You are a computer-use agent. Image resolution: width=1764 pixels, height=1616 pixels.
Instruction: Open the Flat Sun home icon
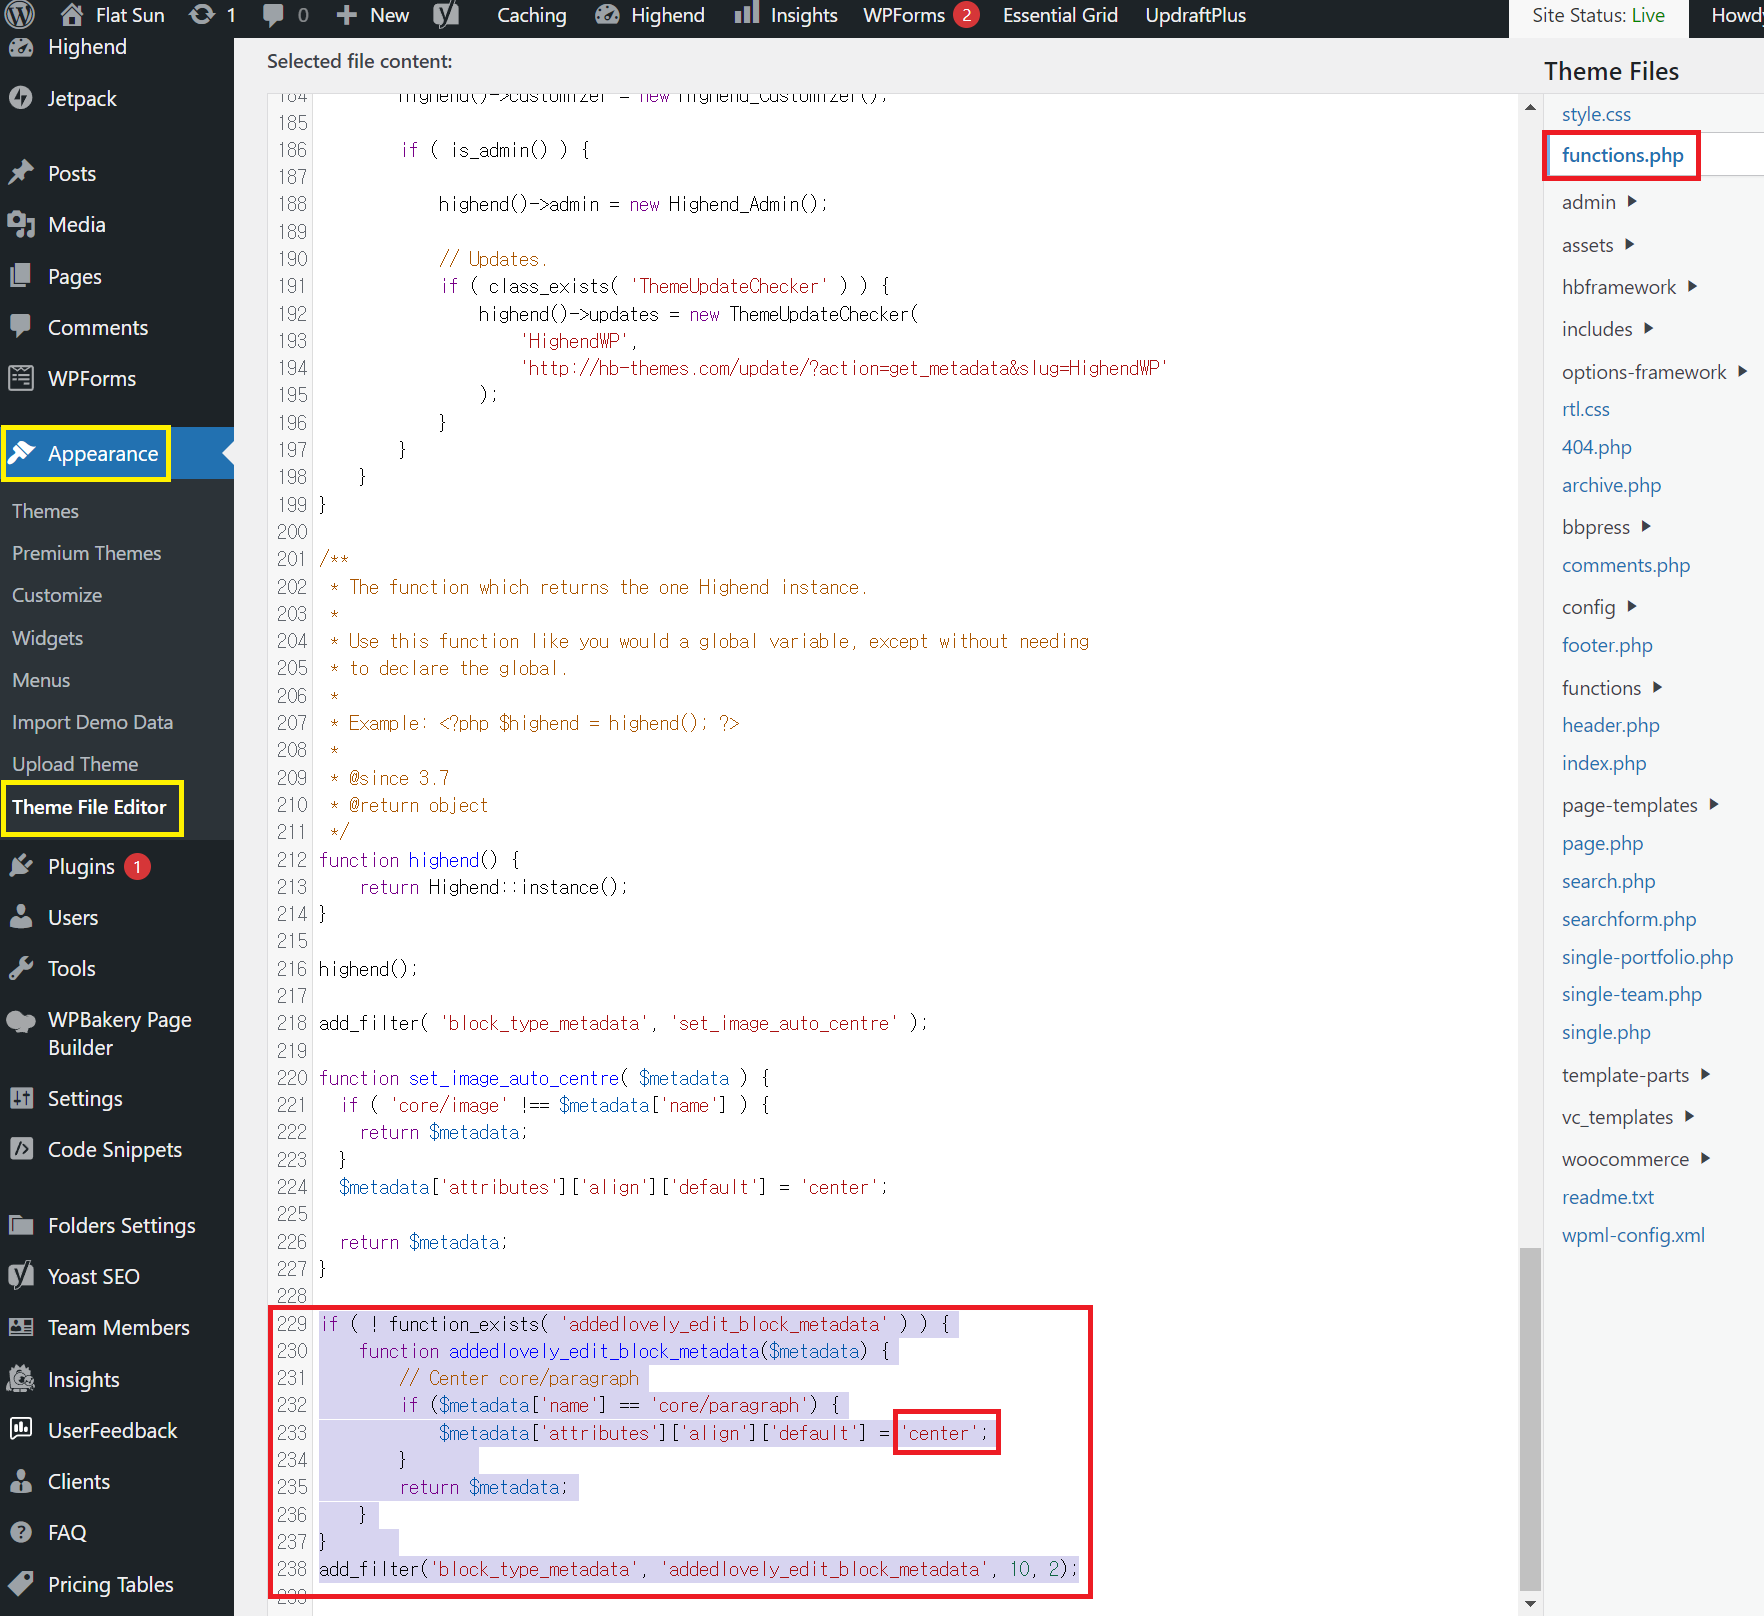[x=72, y=14]
